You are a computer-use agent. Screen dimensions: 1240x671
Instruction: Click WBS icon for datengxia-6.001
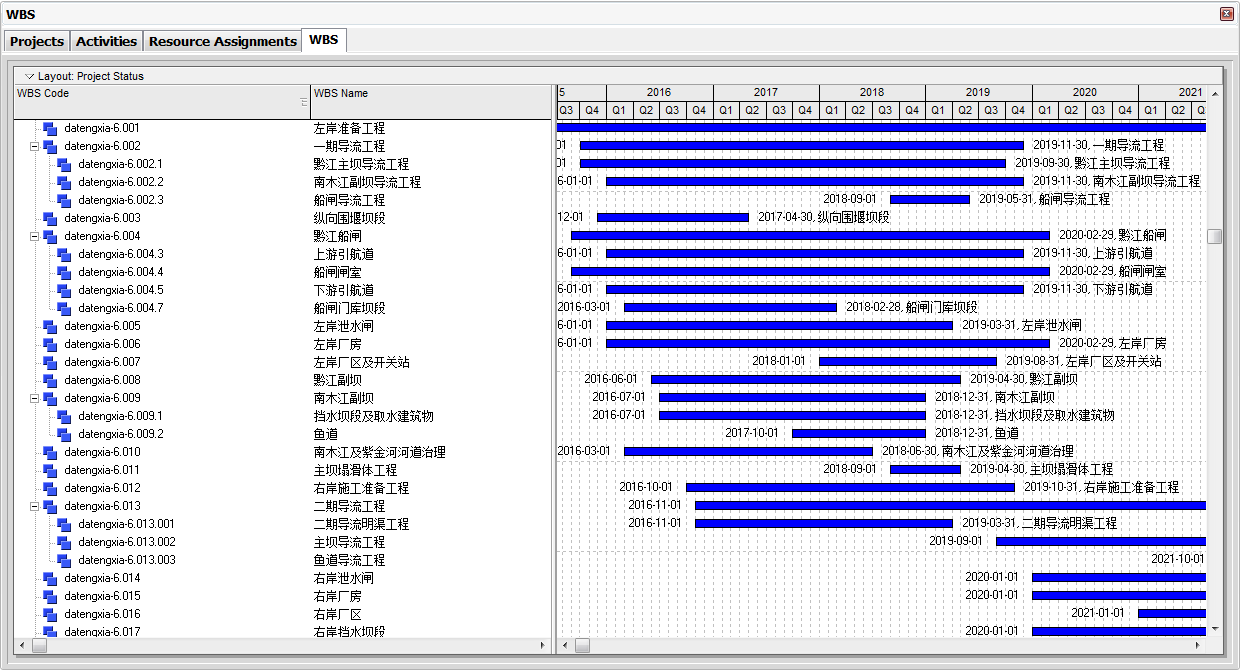50,129
